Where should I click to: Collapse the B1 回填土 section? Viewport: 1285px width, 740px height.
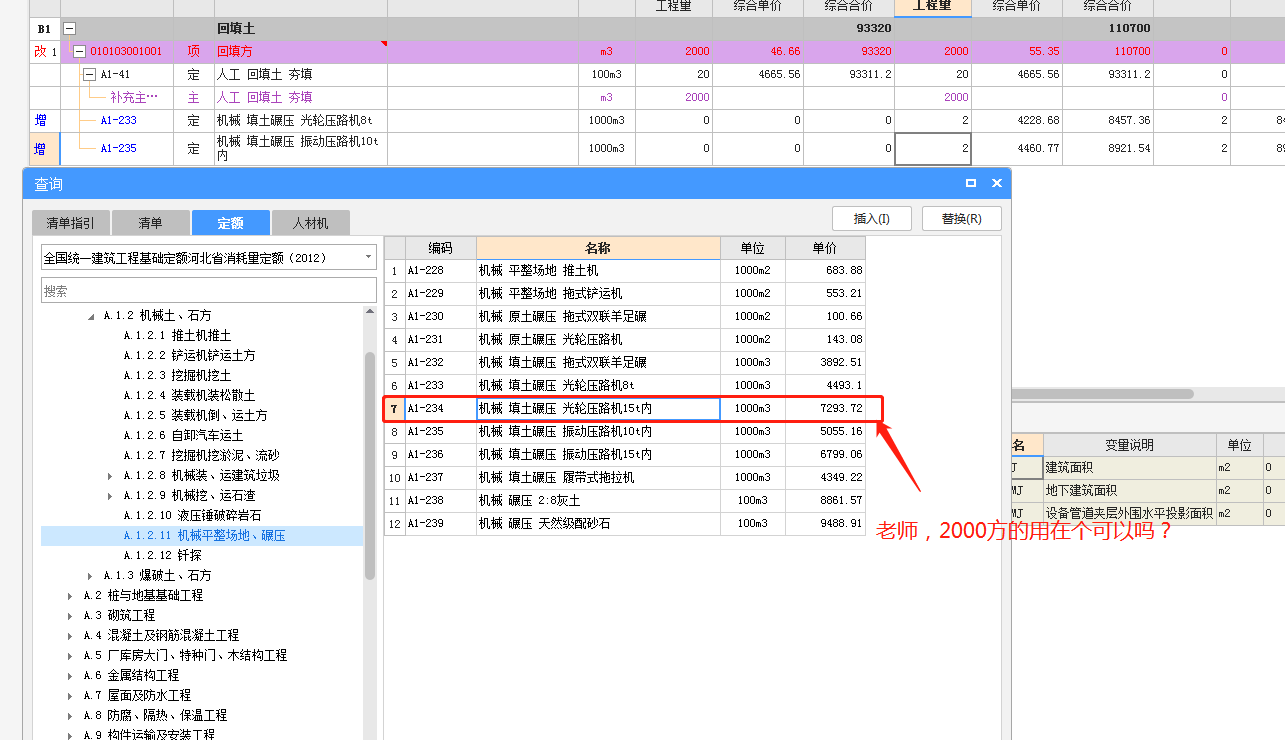pos(70,29)
